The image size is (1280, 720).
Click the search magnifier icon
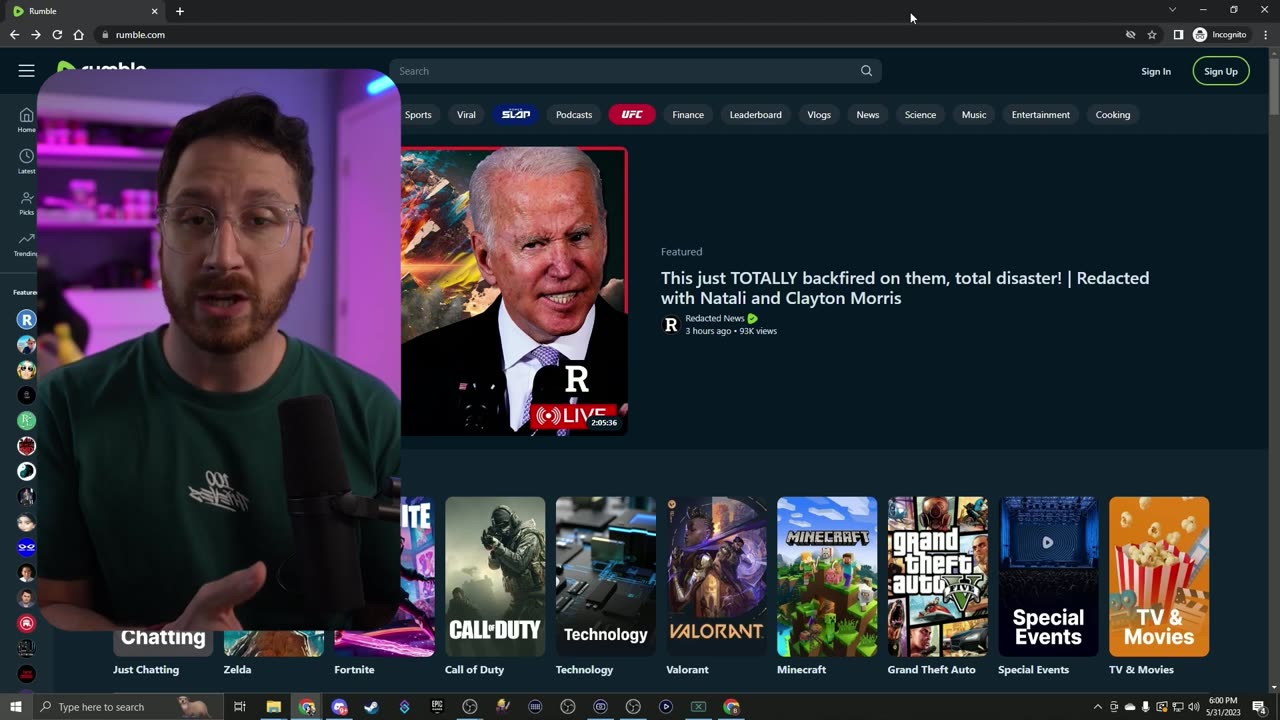[x=866, y=71]
